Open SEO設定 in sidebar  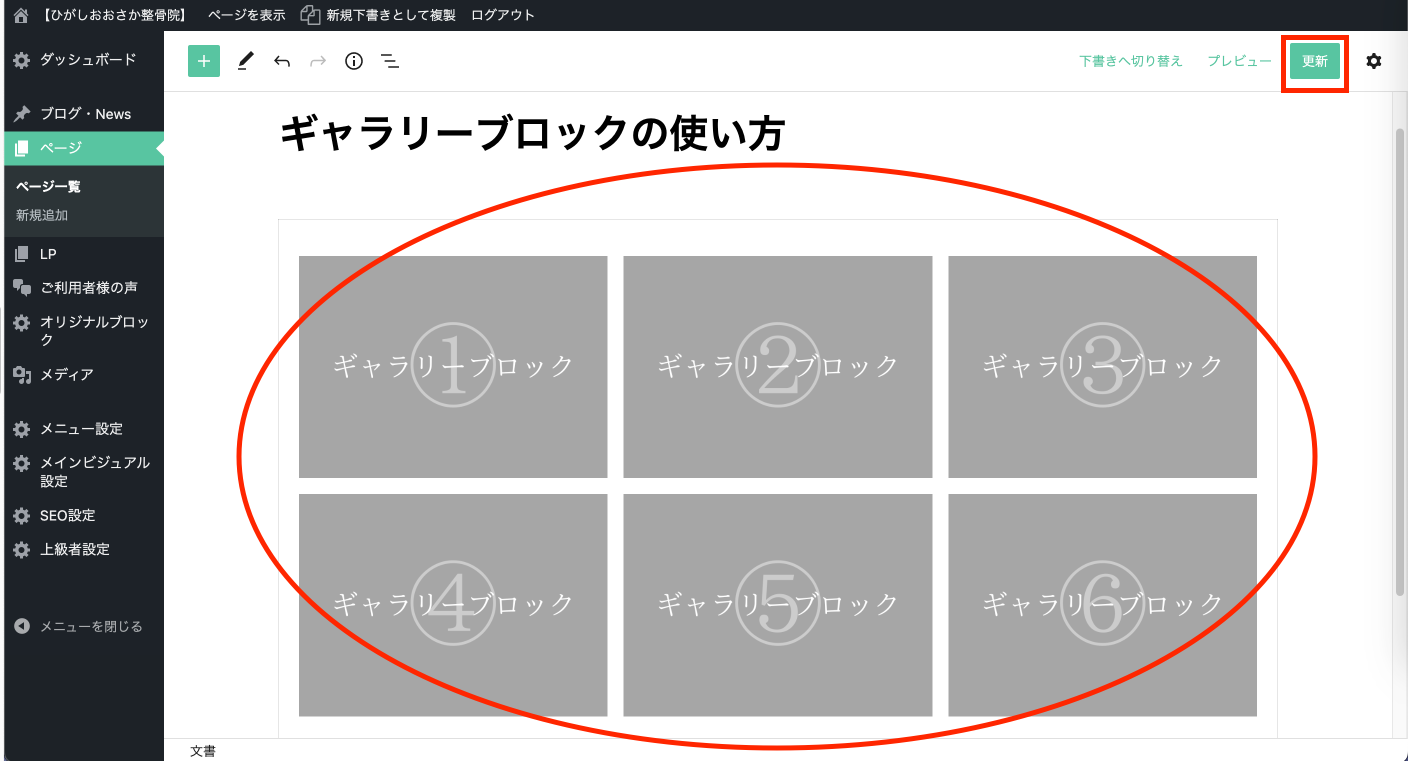(x=67, y=515)
